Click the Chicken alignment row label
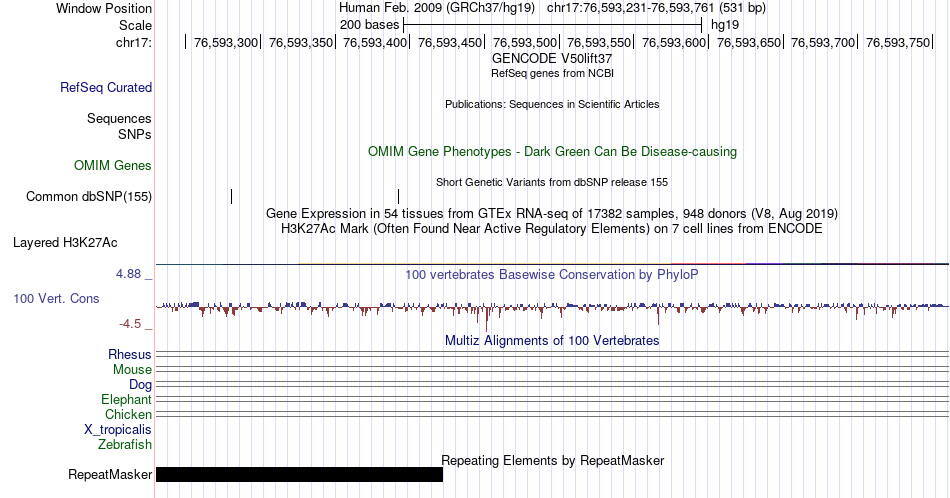The width and height of the screenshot is (950, 498). pyautogui.click(x=128, y=414)
